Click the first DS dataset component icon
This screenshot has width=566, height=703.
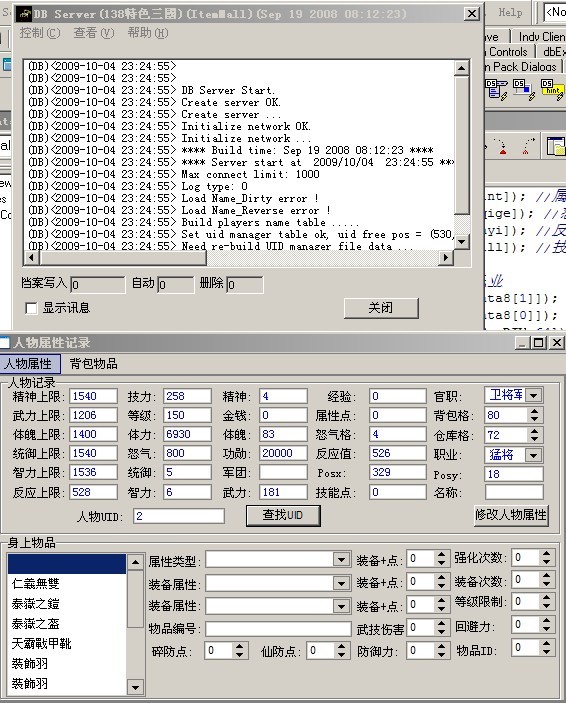tap(496, 89)
